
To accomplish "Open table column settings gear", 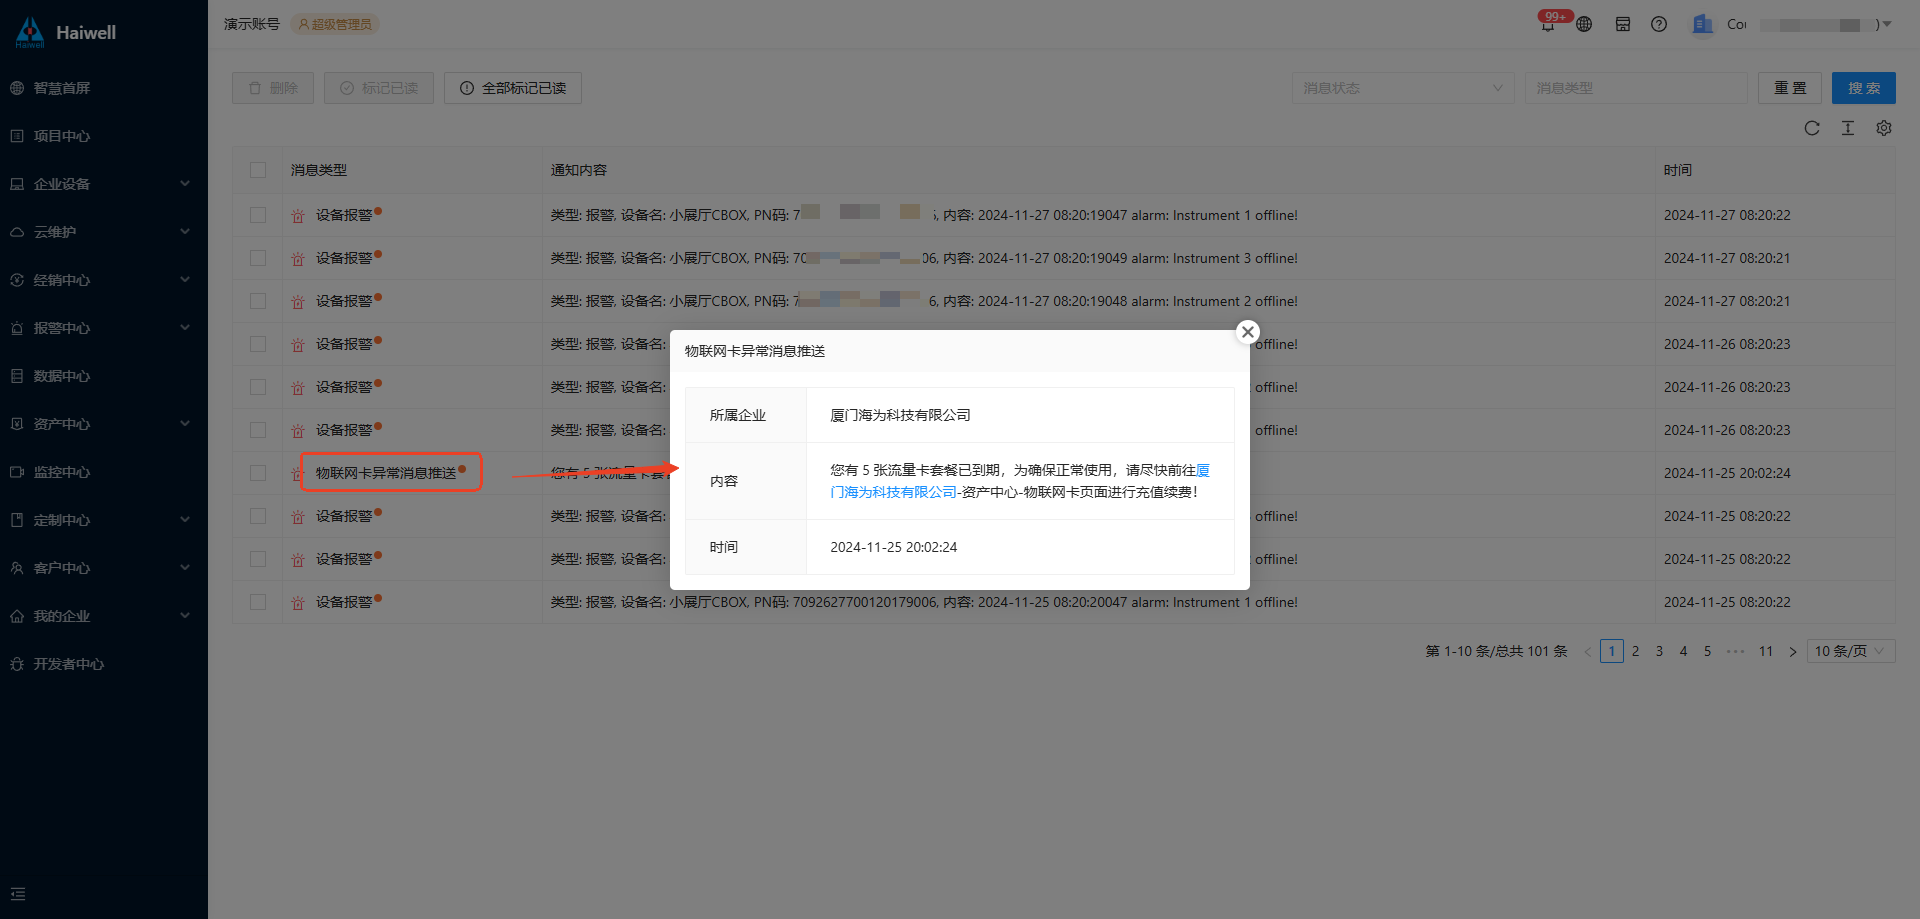I will tap(1884, 128).
